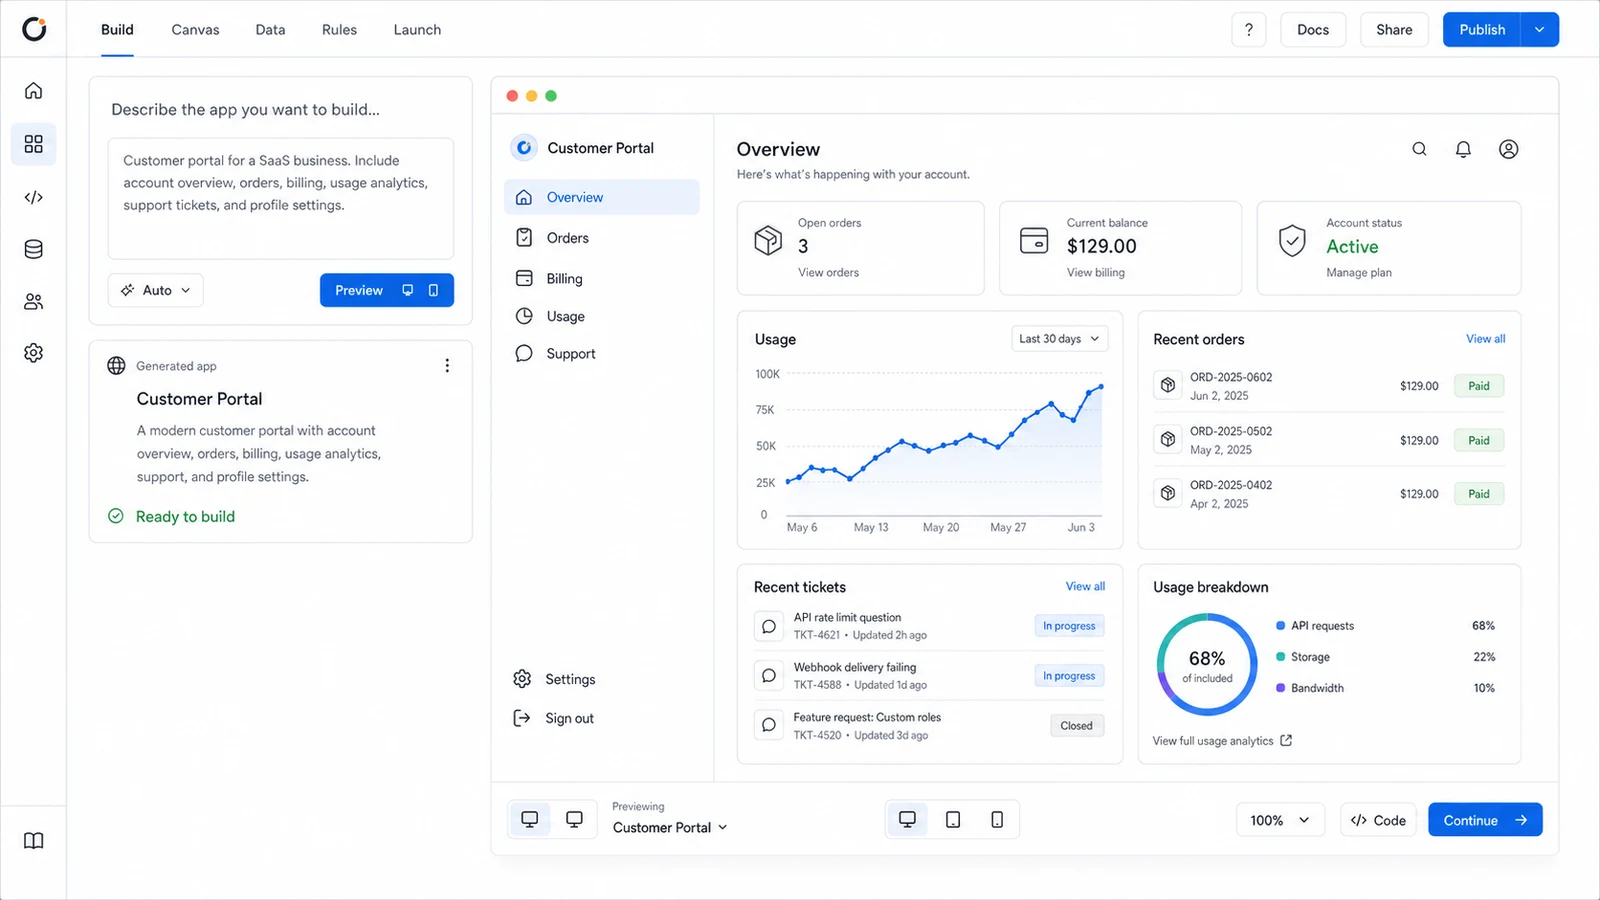
Task: Click the wallet icon in Current balance card
Action: (x=1034, y=241)
